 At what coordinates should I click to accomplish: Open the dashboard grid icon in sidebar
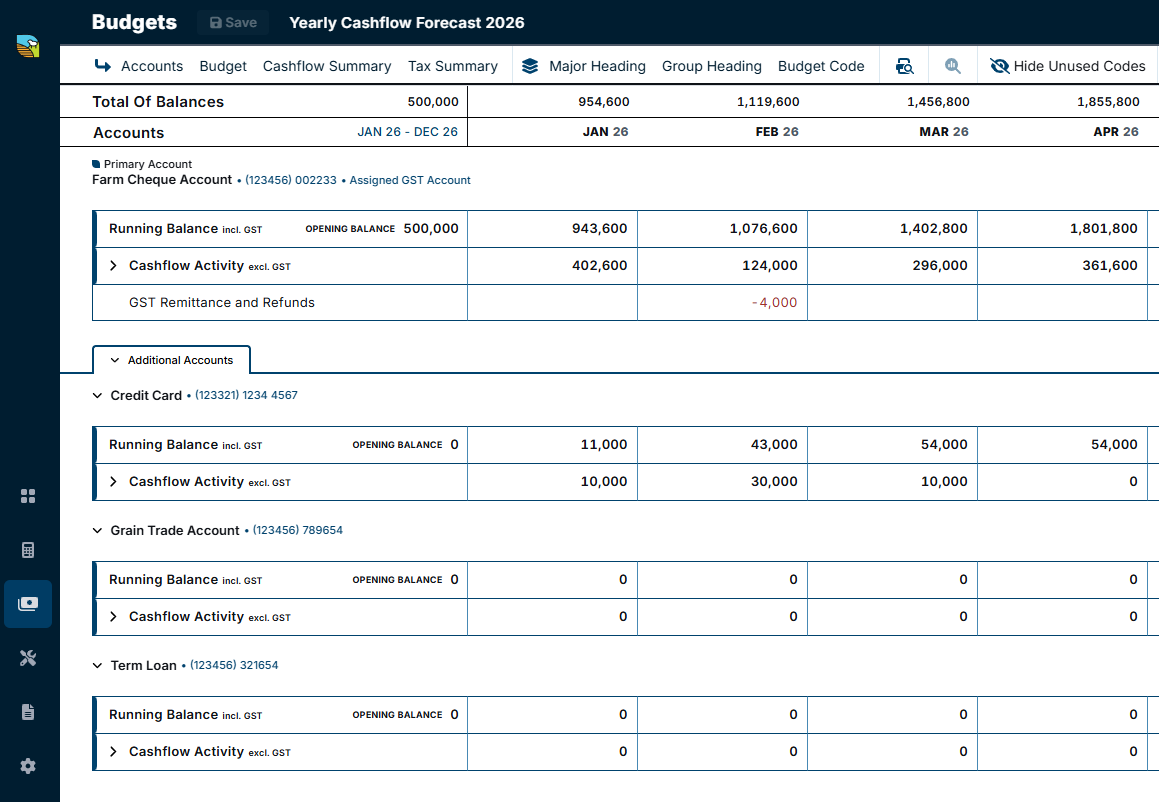28,496
